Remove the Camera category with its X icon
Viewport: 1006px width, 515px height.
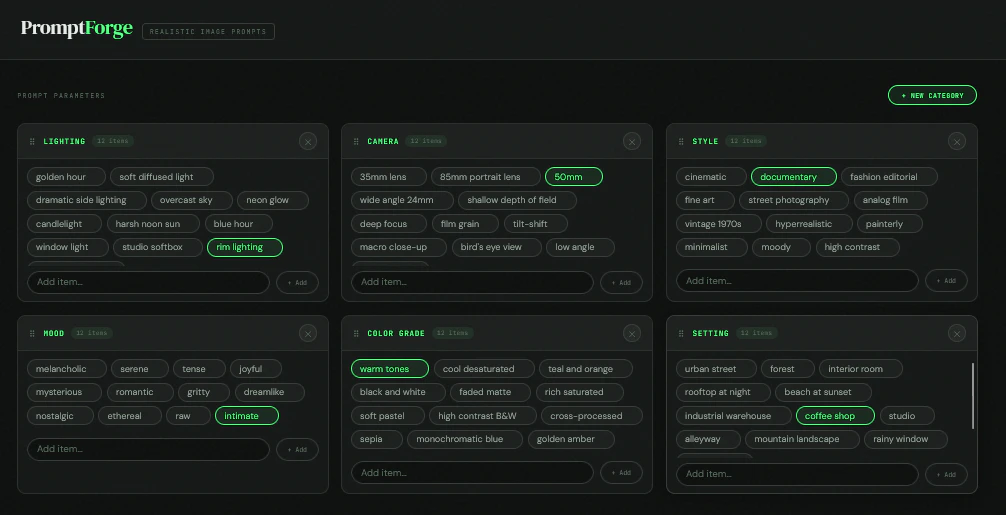pos(632,142)
